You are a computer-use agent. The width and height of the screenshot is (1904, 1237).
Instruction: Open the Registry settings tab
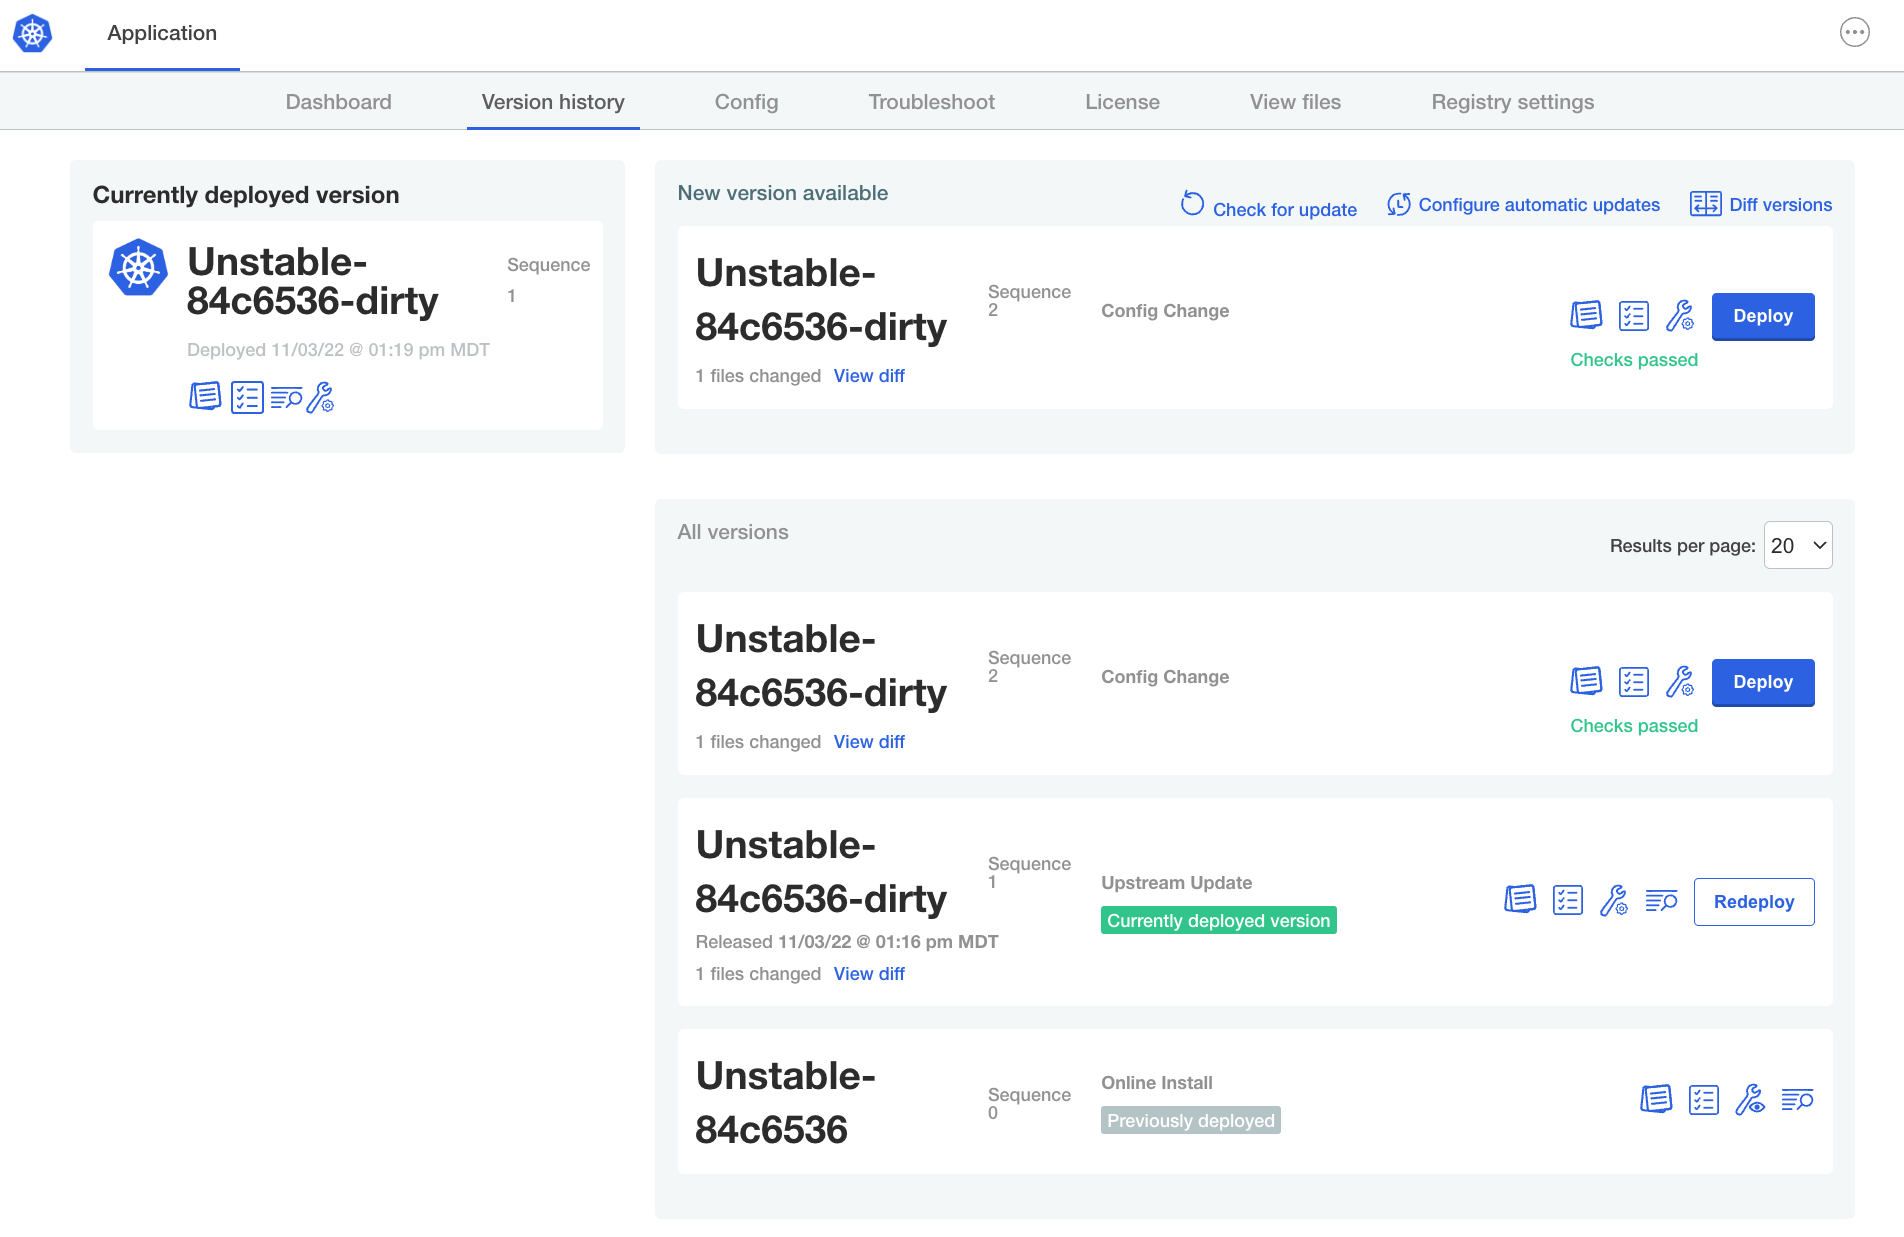1512,101
